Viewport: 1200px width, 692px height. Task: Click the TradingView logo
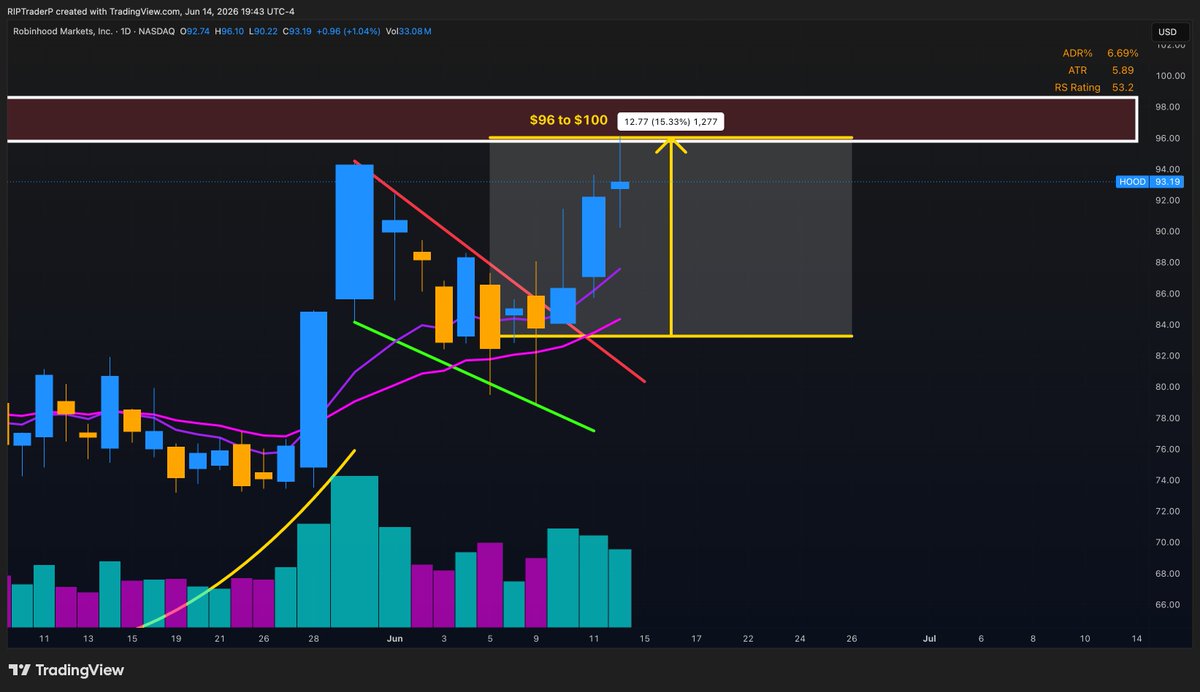pyautogui.click(x=66, y=670)
